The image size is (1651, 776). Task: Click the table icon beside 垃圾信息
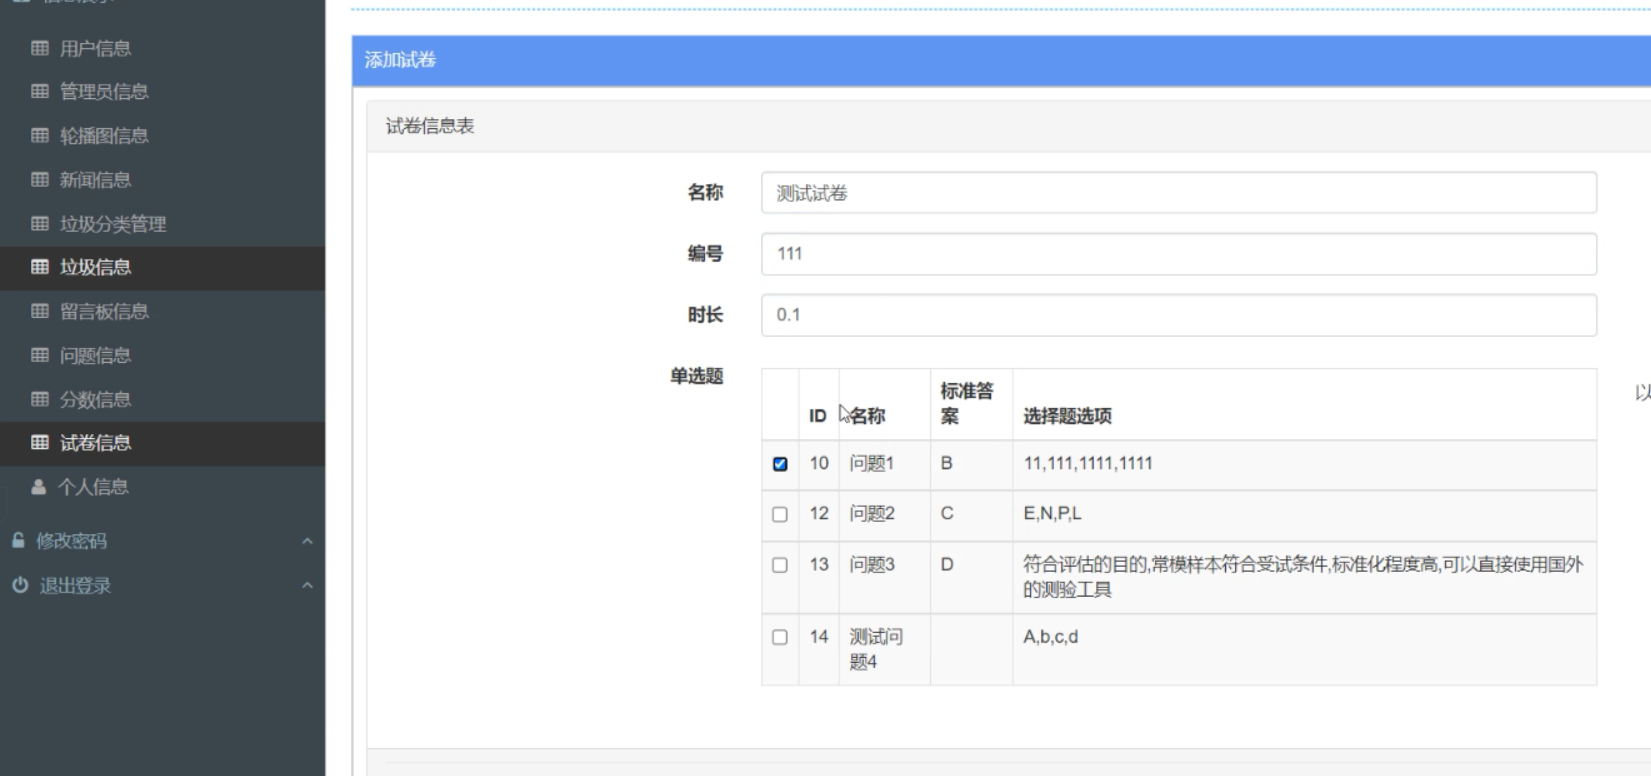pos(40,267)
